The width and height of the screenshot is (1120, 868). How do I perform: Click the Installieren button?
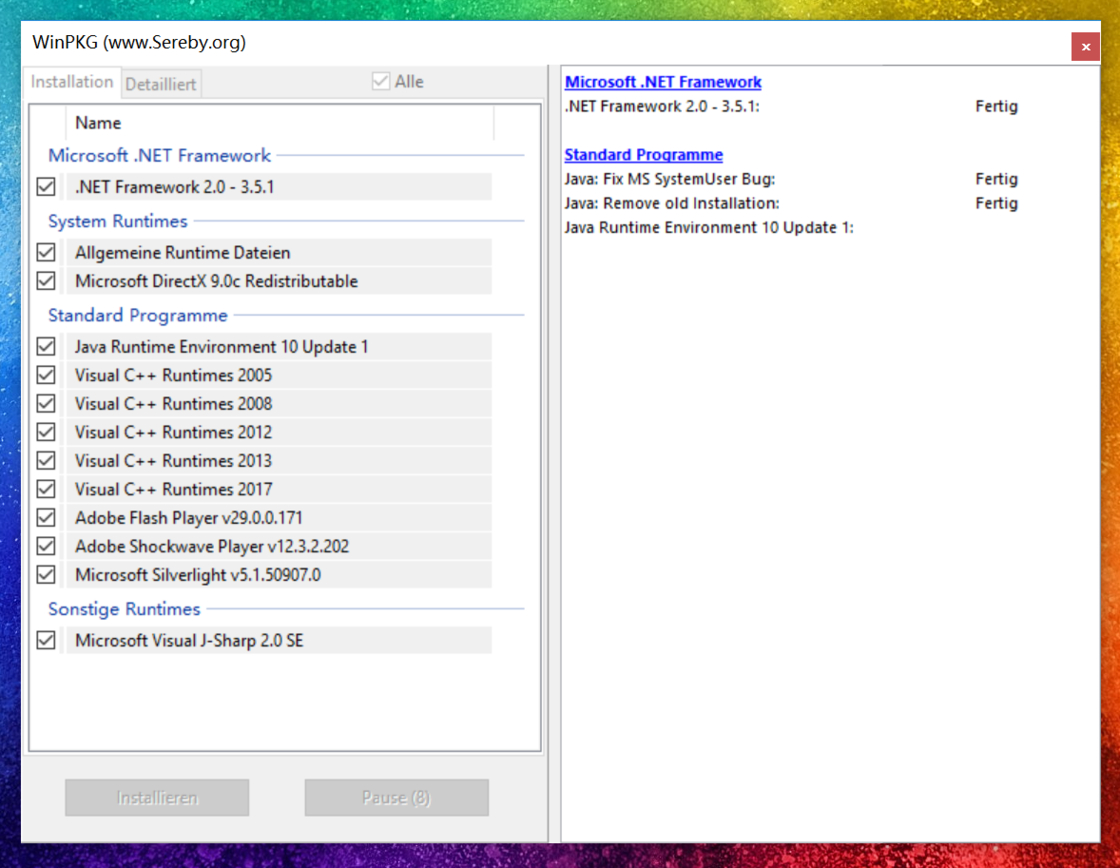pos(157,798)
